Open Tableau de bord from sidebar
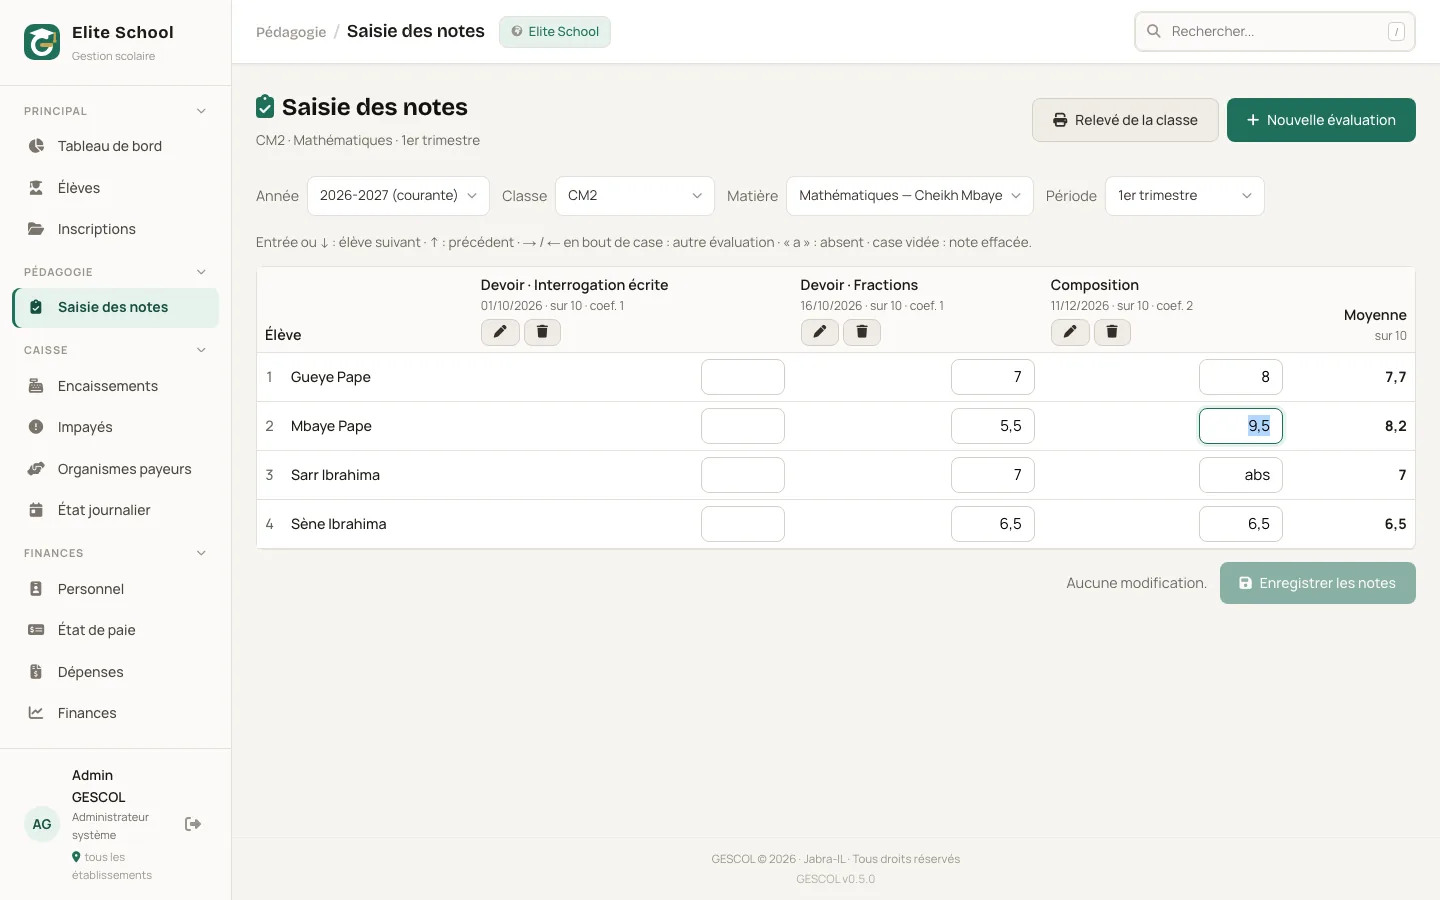This screenshot has width=1440, height=900. (116, 146)
